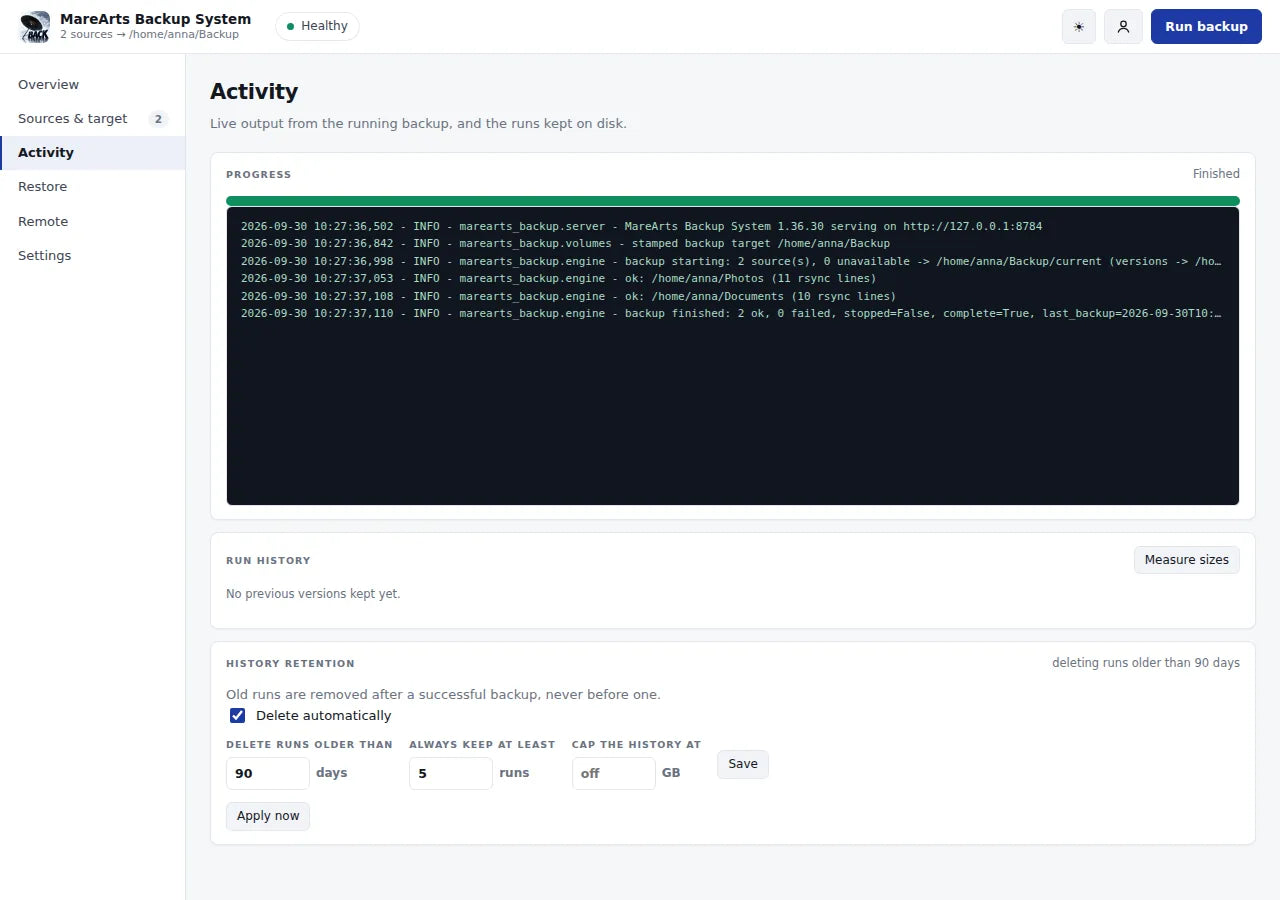Click the Healthy status indicator
This screenshot has width=1280, height=900.
(317, 26)
